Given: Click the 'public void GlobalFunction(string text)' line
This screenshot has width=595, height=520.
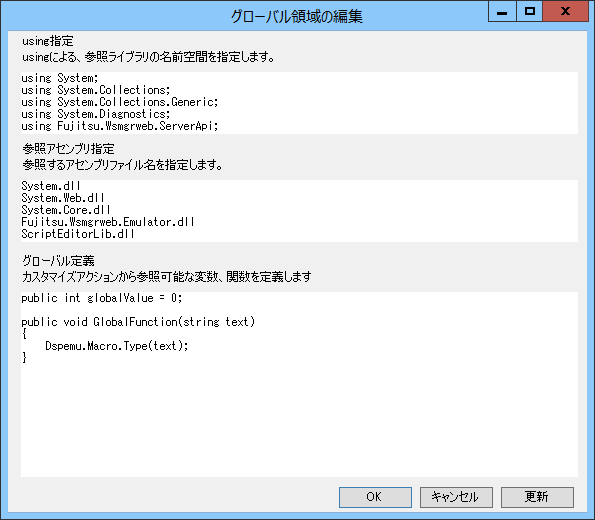Looking at the screenshot, I should click(x=138, y=322).
